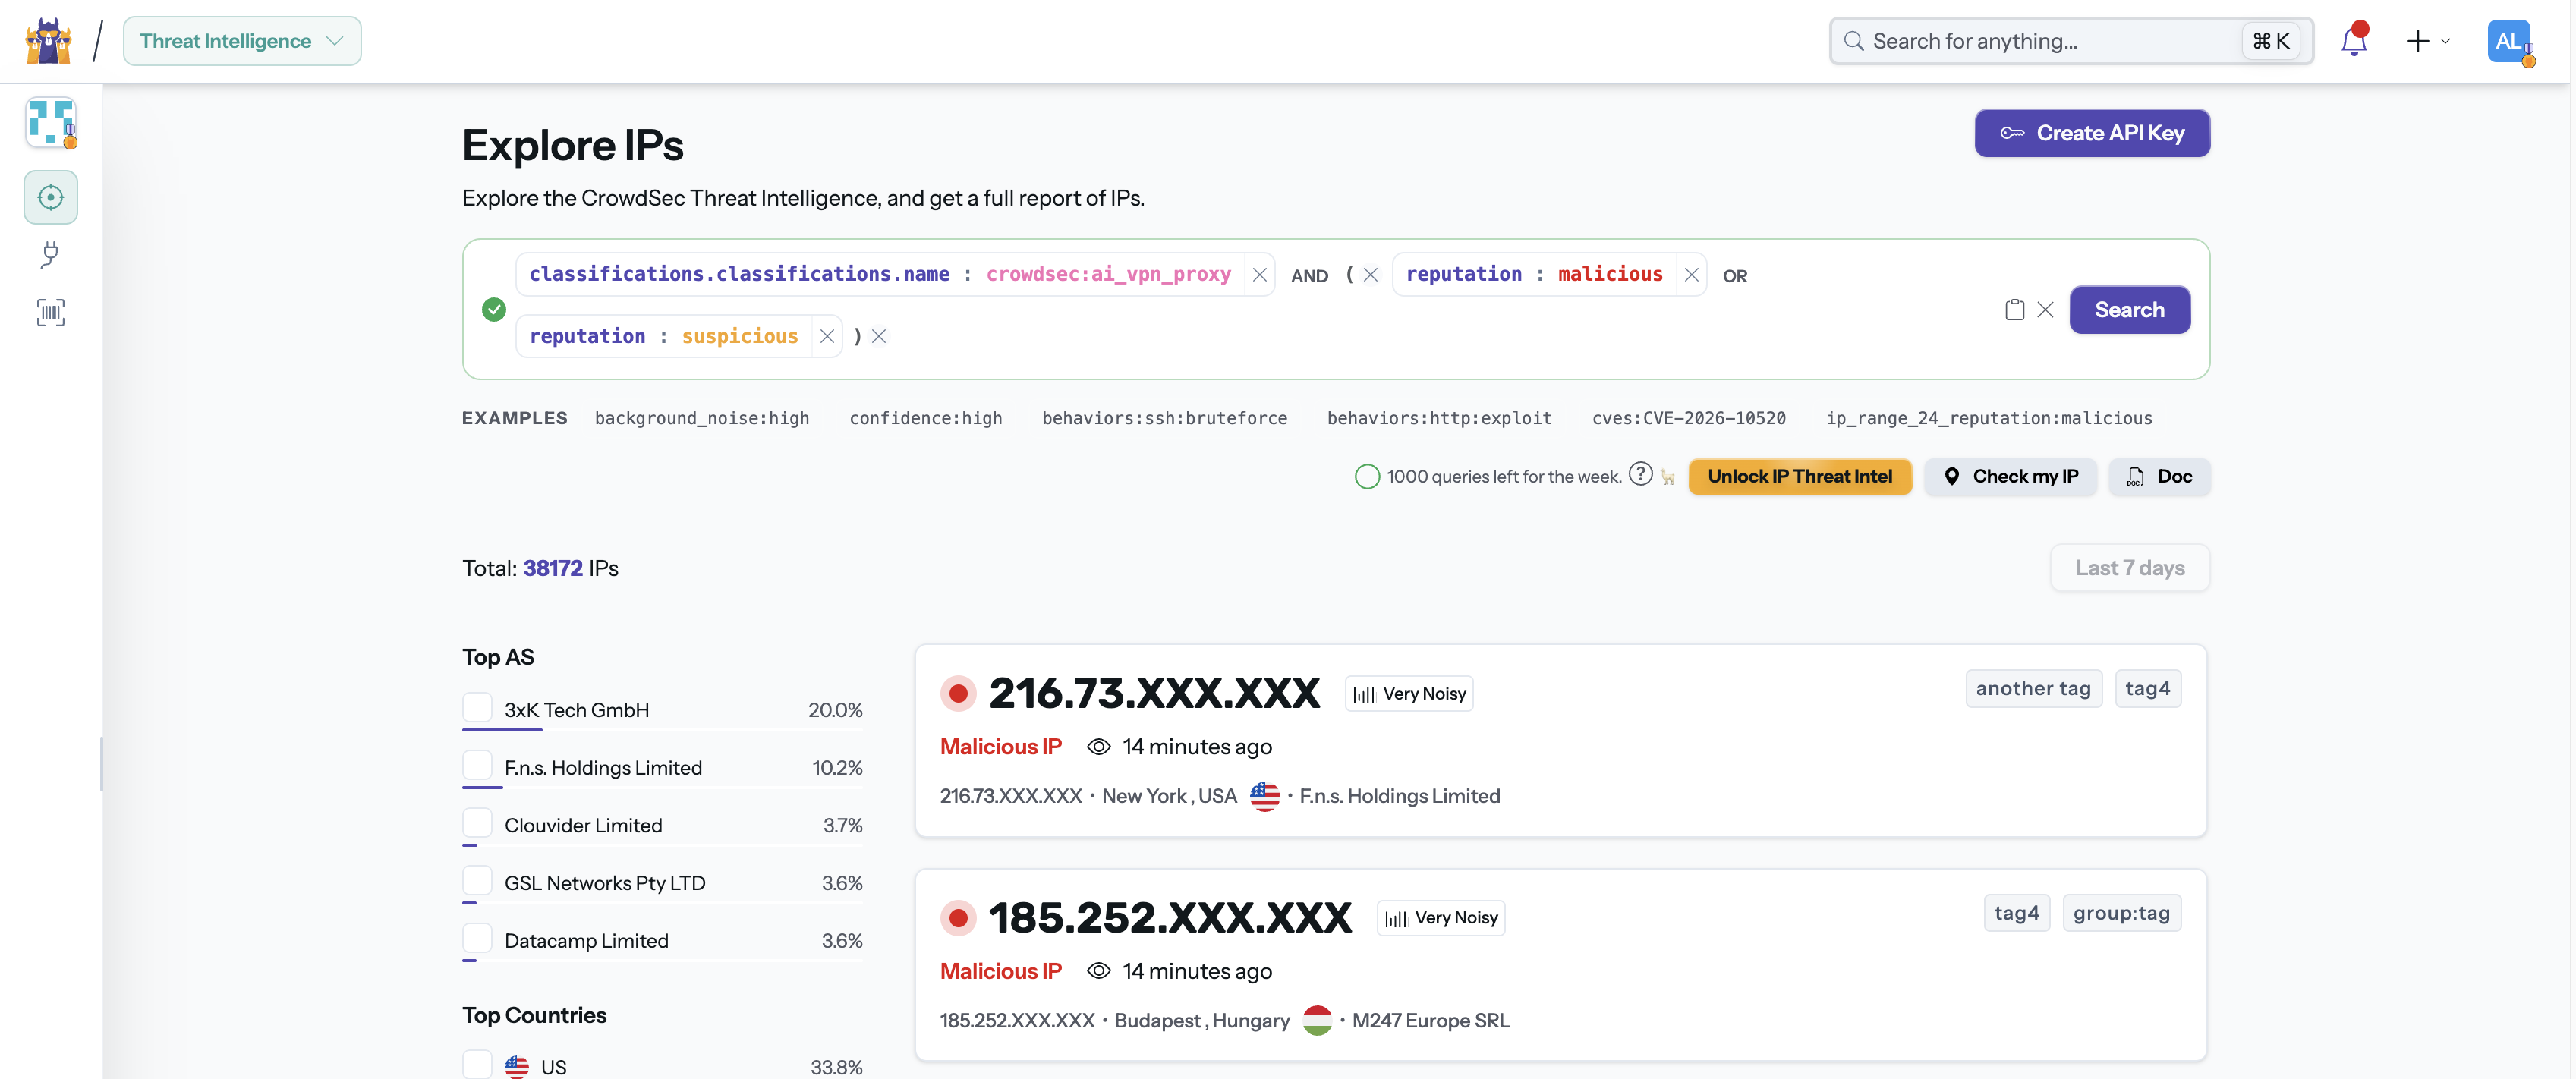Open the Doc button
2576x1079 pixels.
tap(2160, 477)
